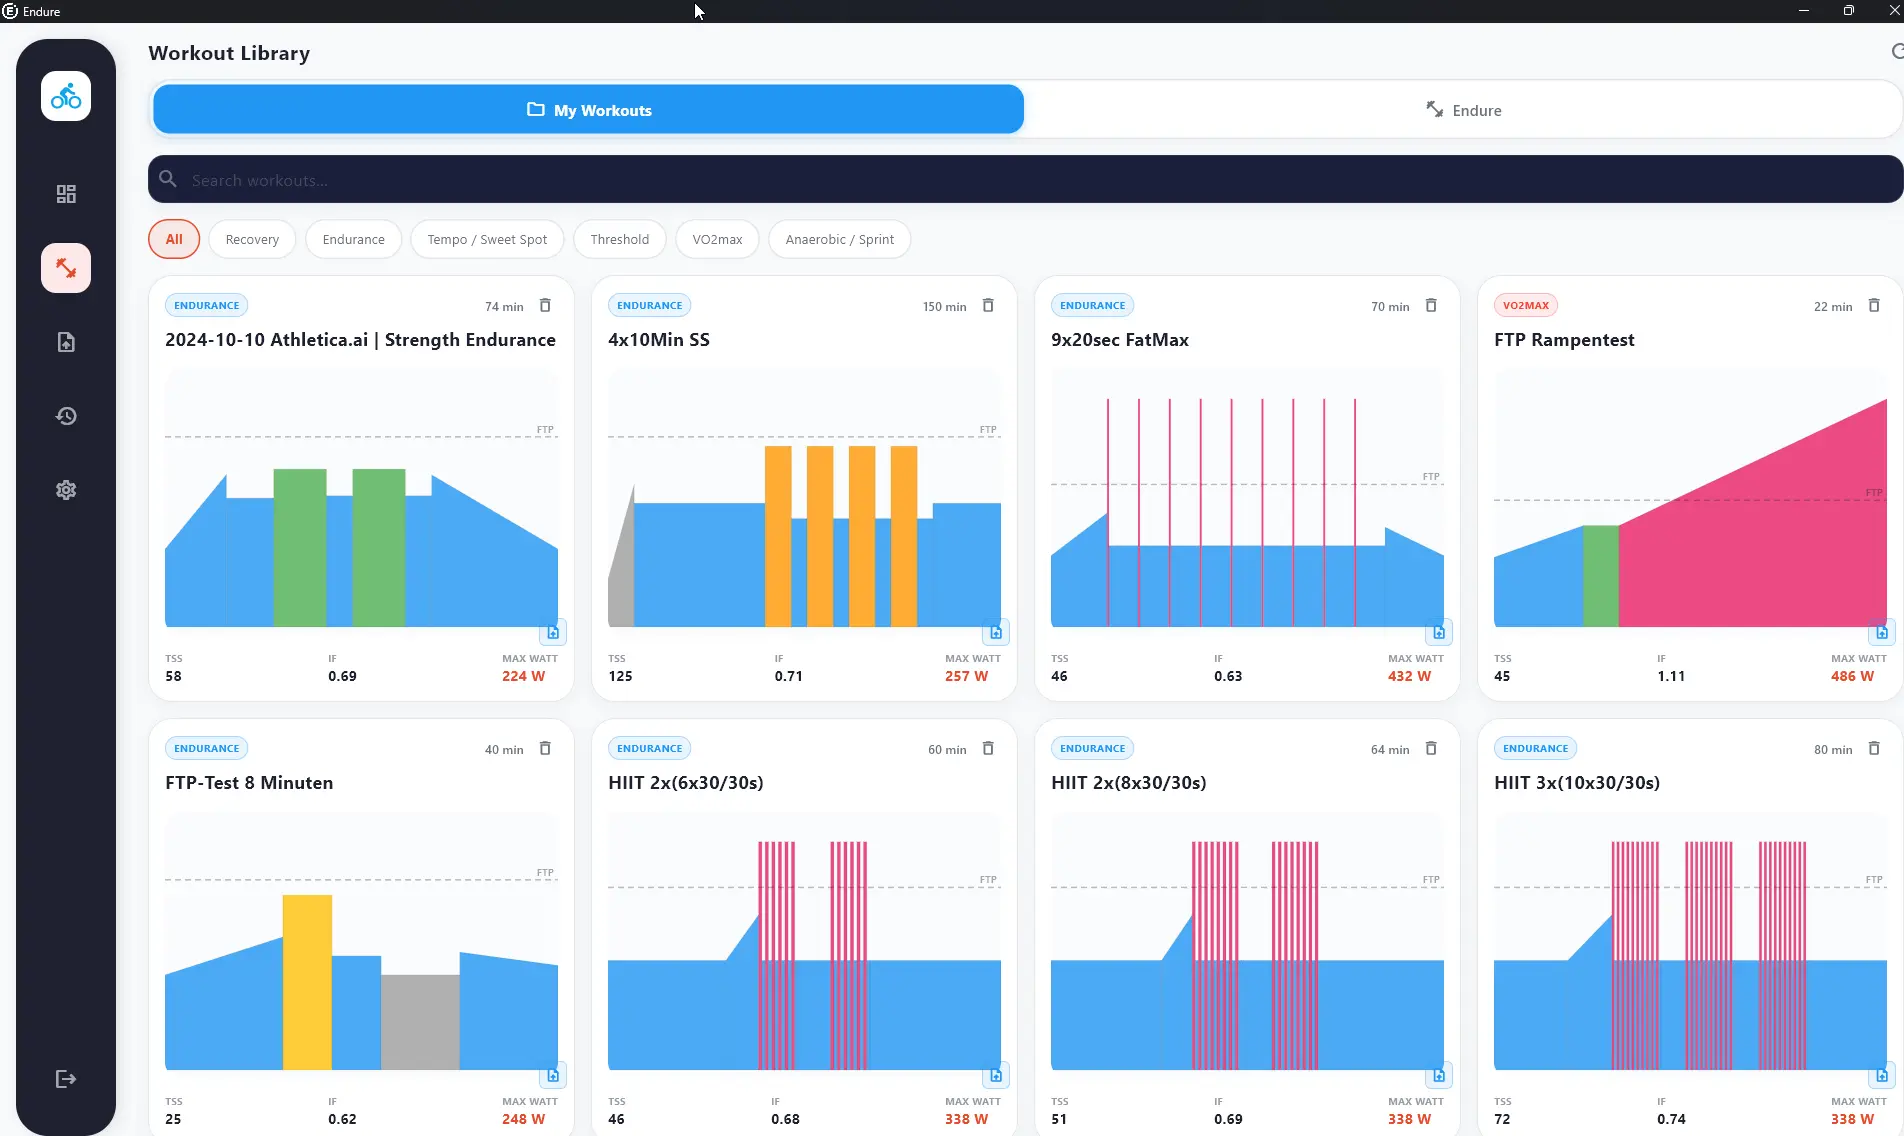The image size is (1904, 1136).
Task: Delete the 4x10Min SS workout
Action: pyautogui.click(x=988, y=306)
